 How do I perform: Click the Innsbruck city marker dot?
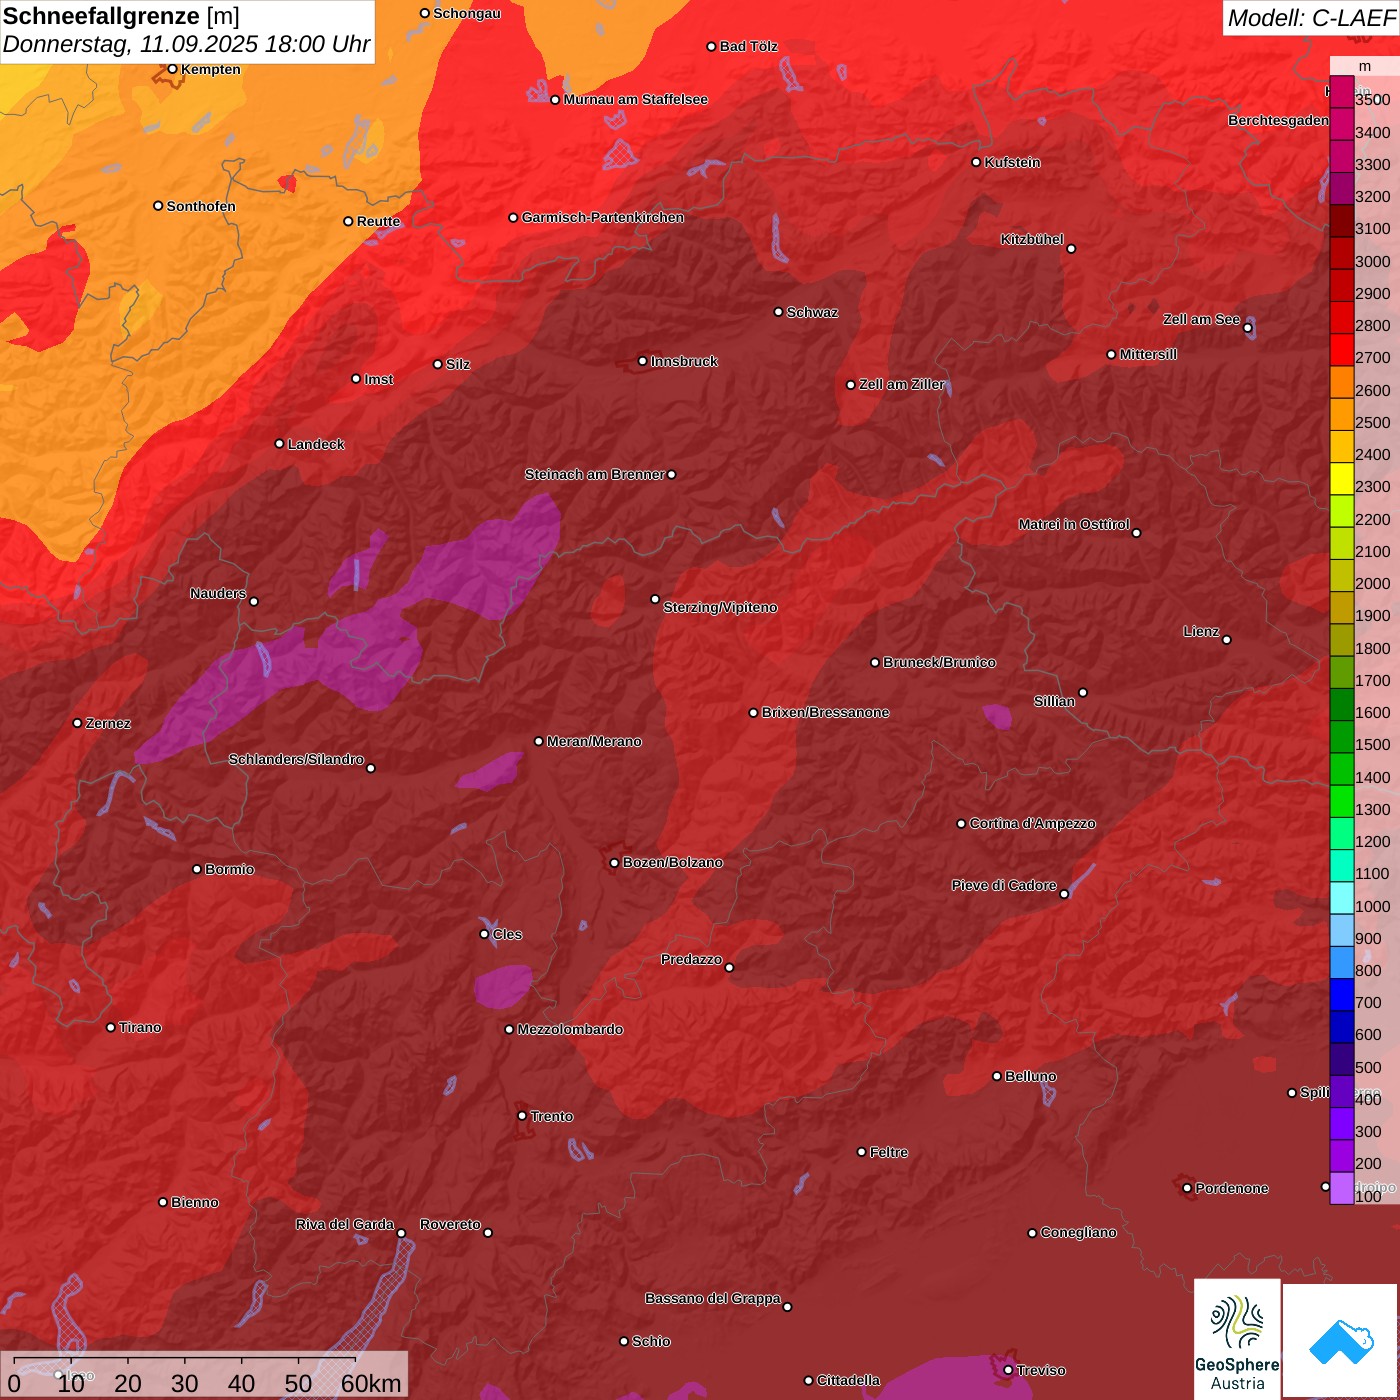click(643, 361)
